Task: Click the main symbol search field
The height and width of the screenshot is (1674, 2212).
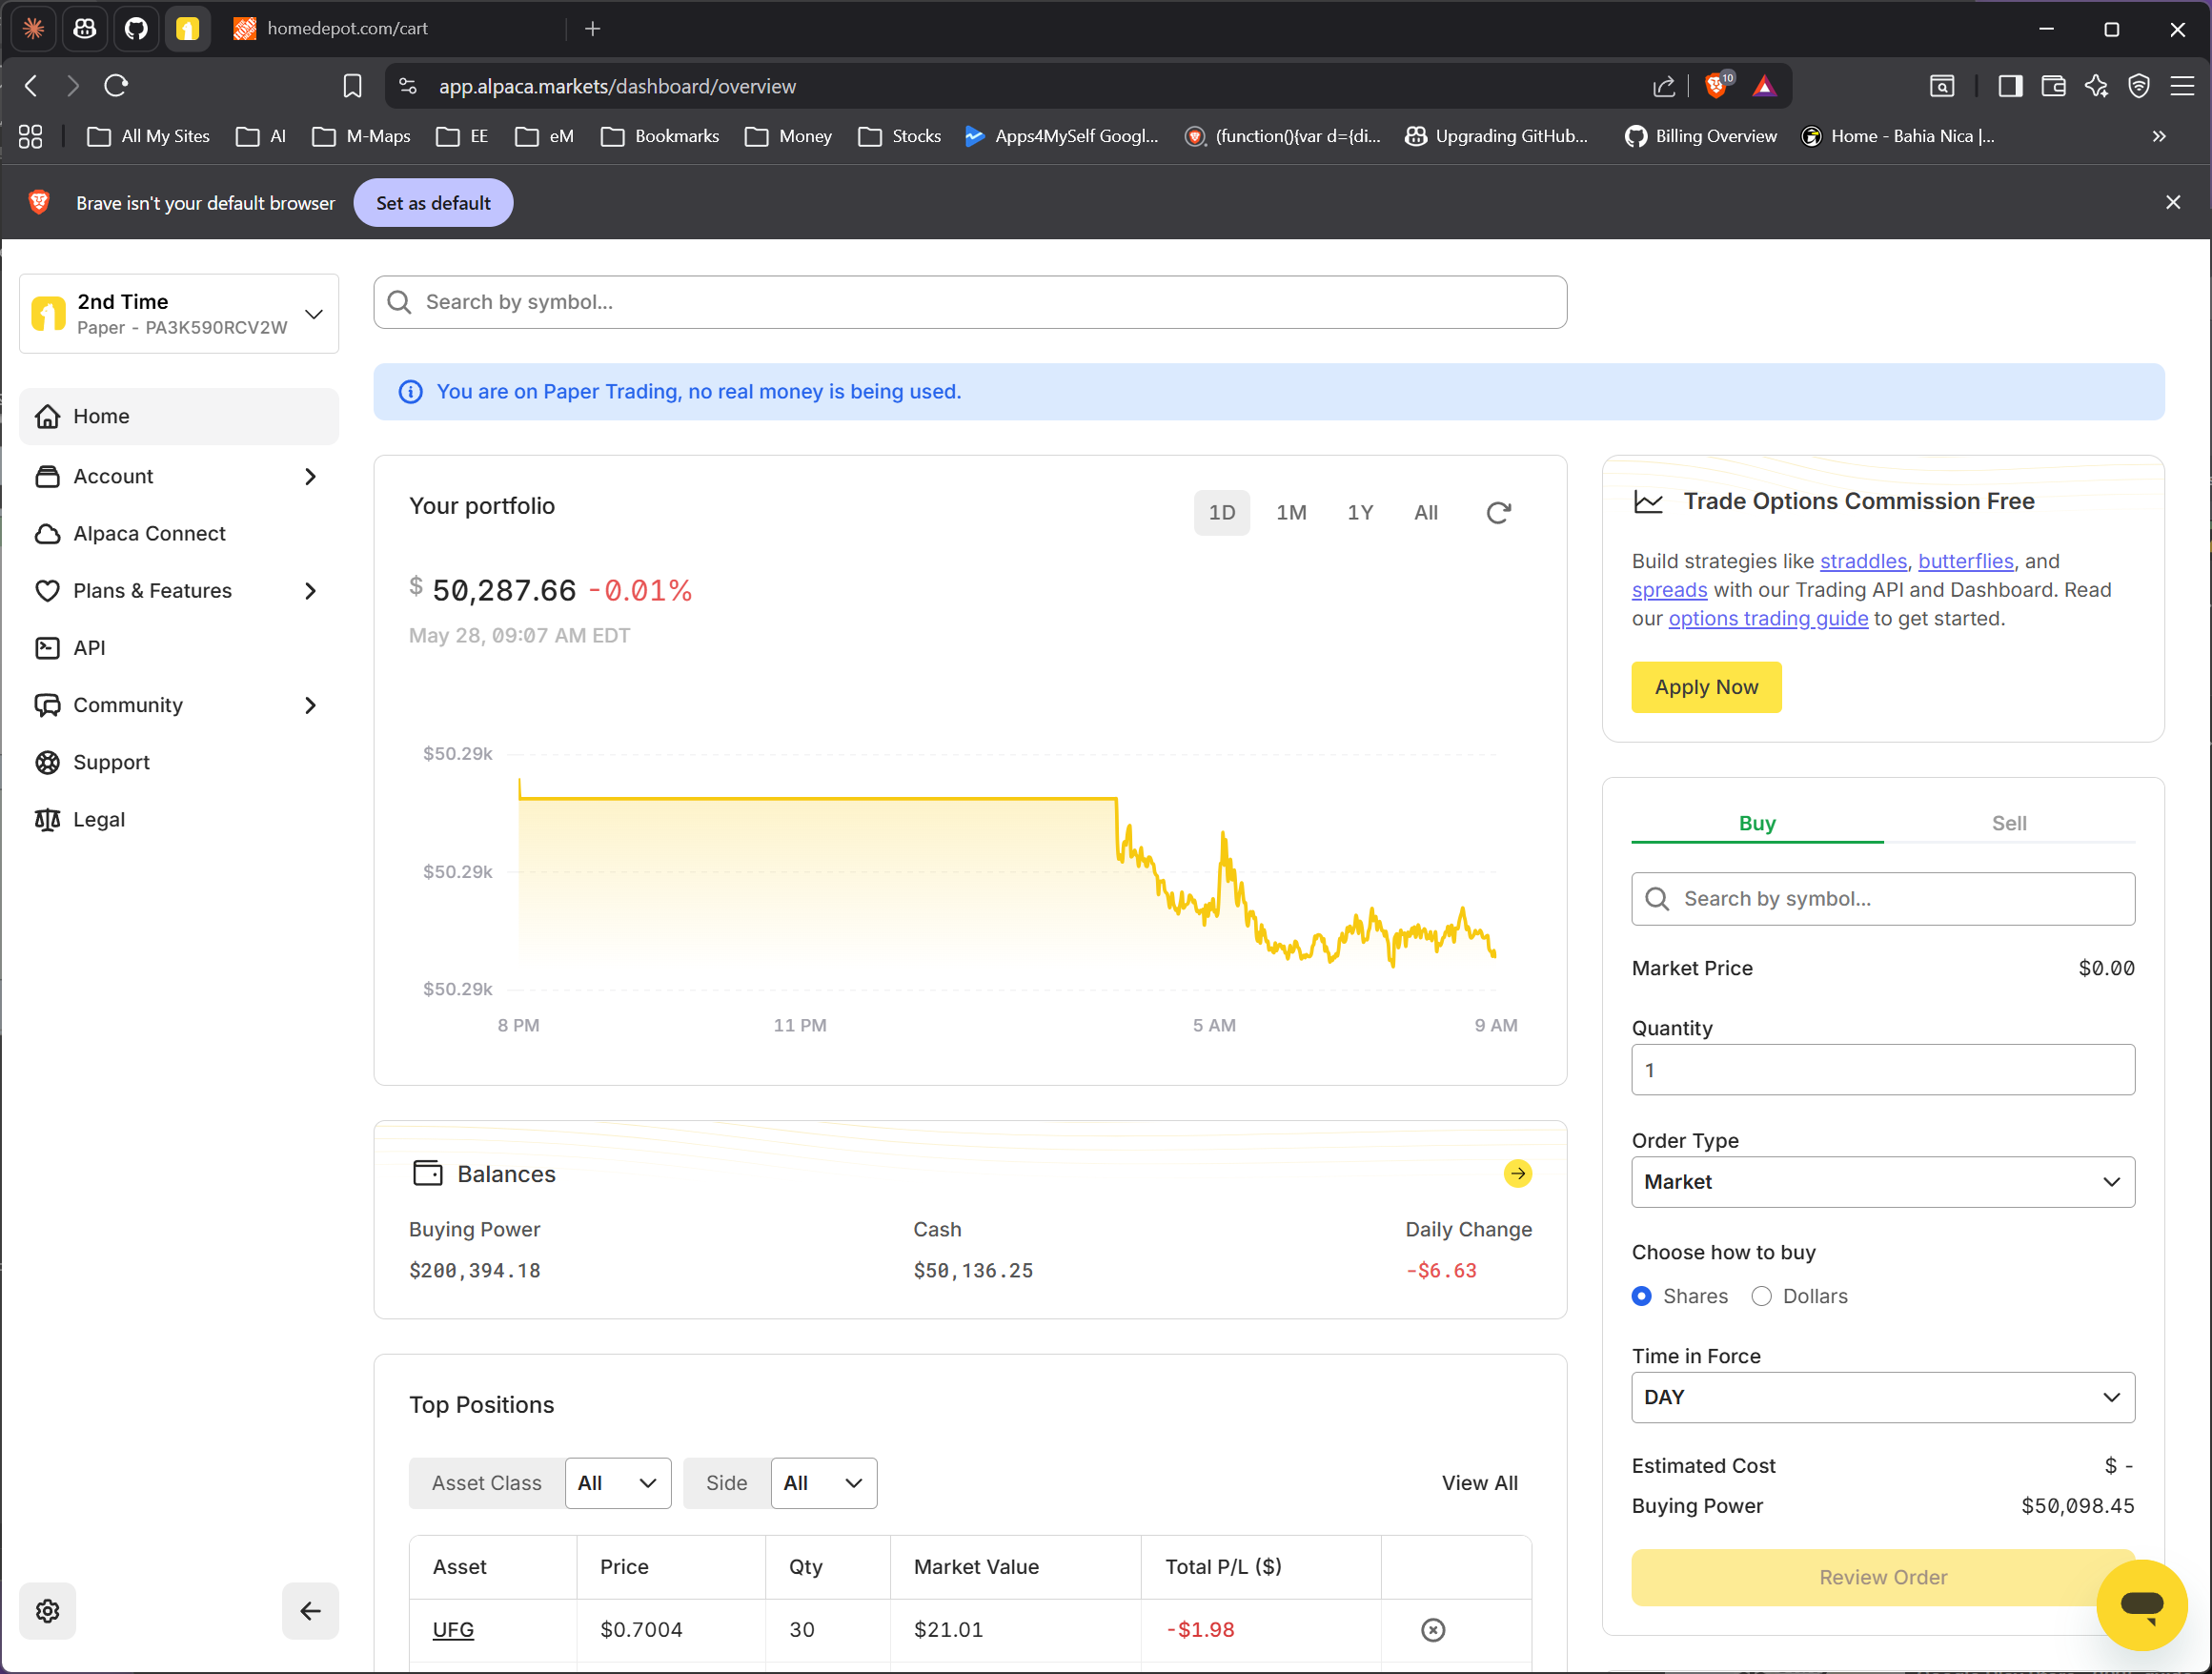Action: [x=969, y=302]
